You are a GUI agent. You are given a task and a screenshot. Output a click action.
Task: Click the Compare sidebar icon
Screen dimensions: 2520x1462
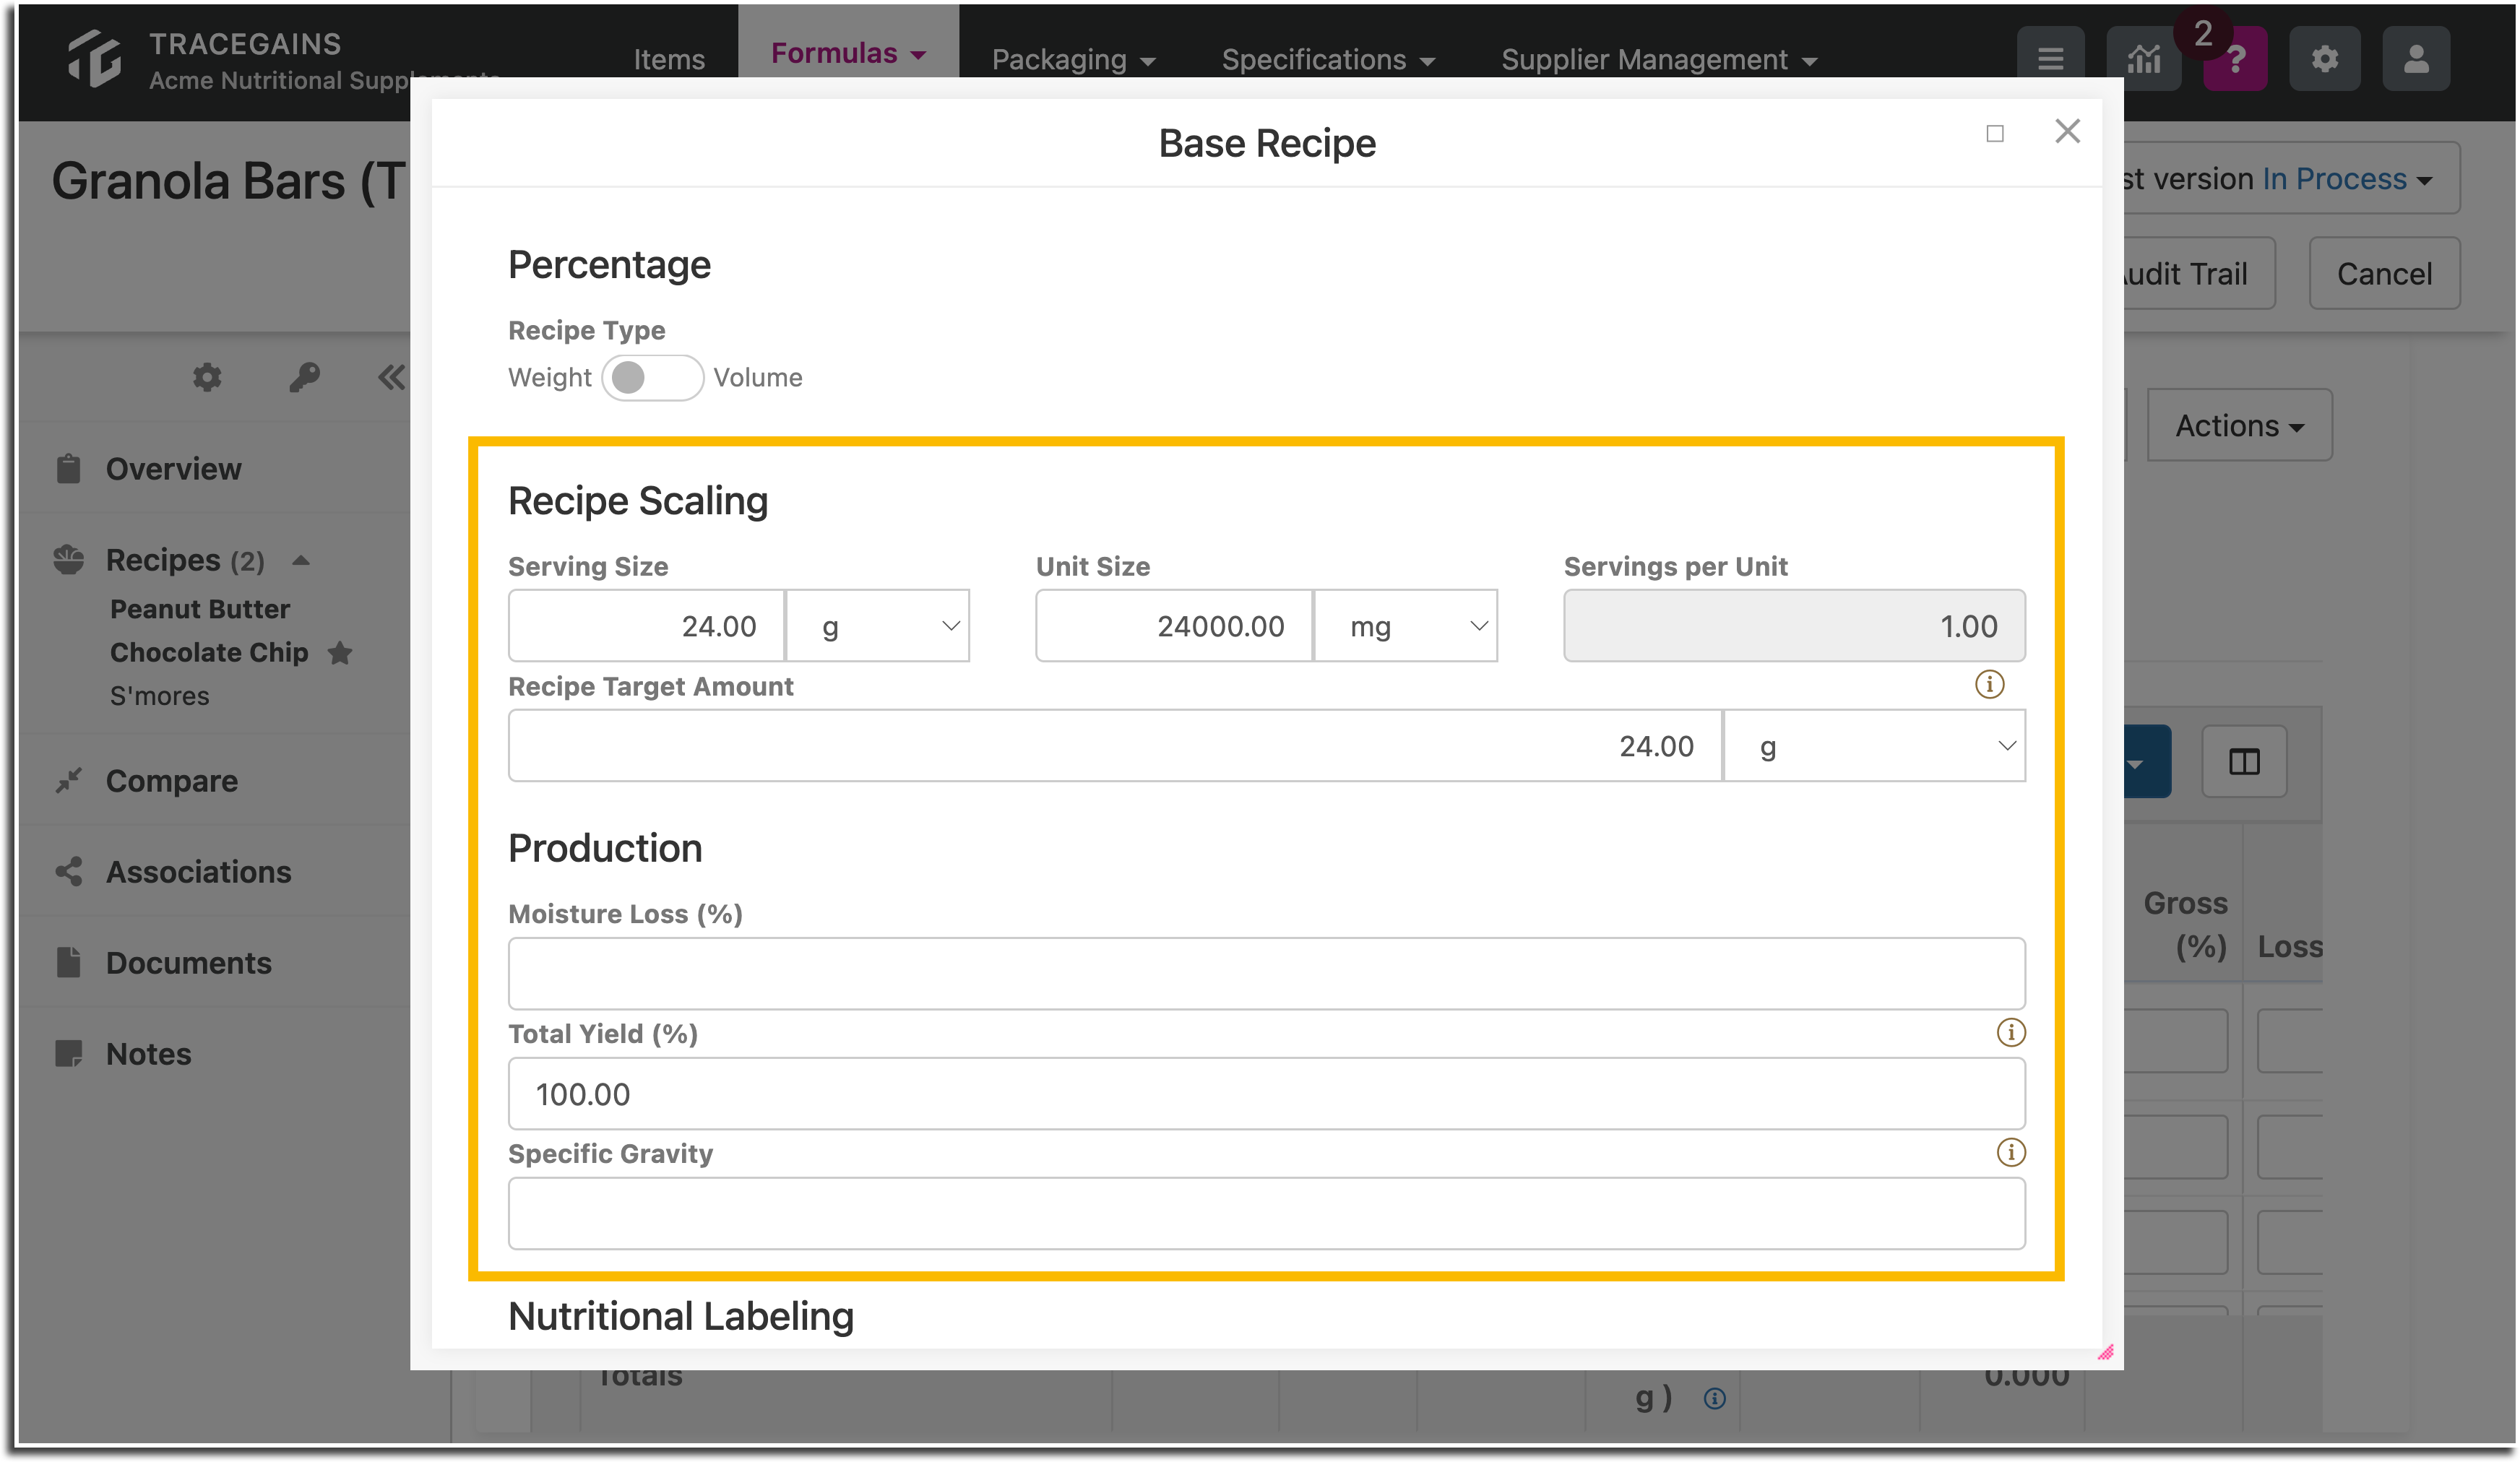click(68, 780)
